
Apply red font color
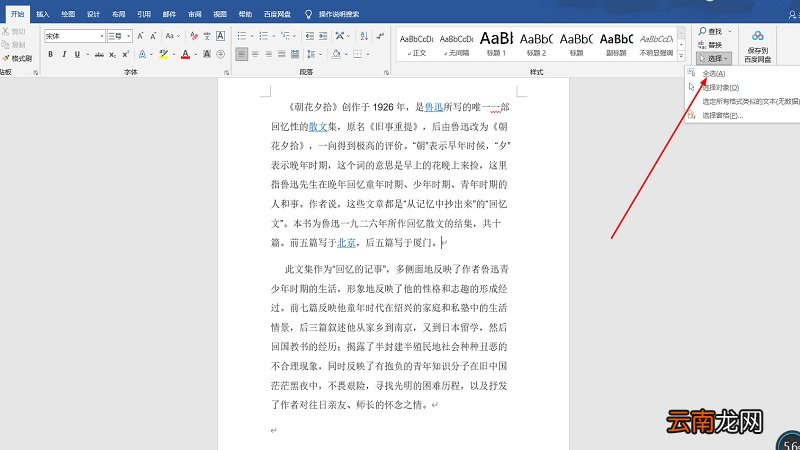[x=185, y=54]
